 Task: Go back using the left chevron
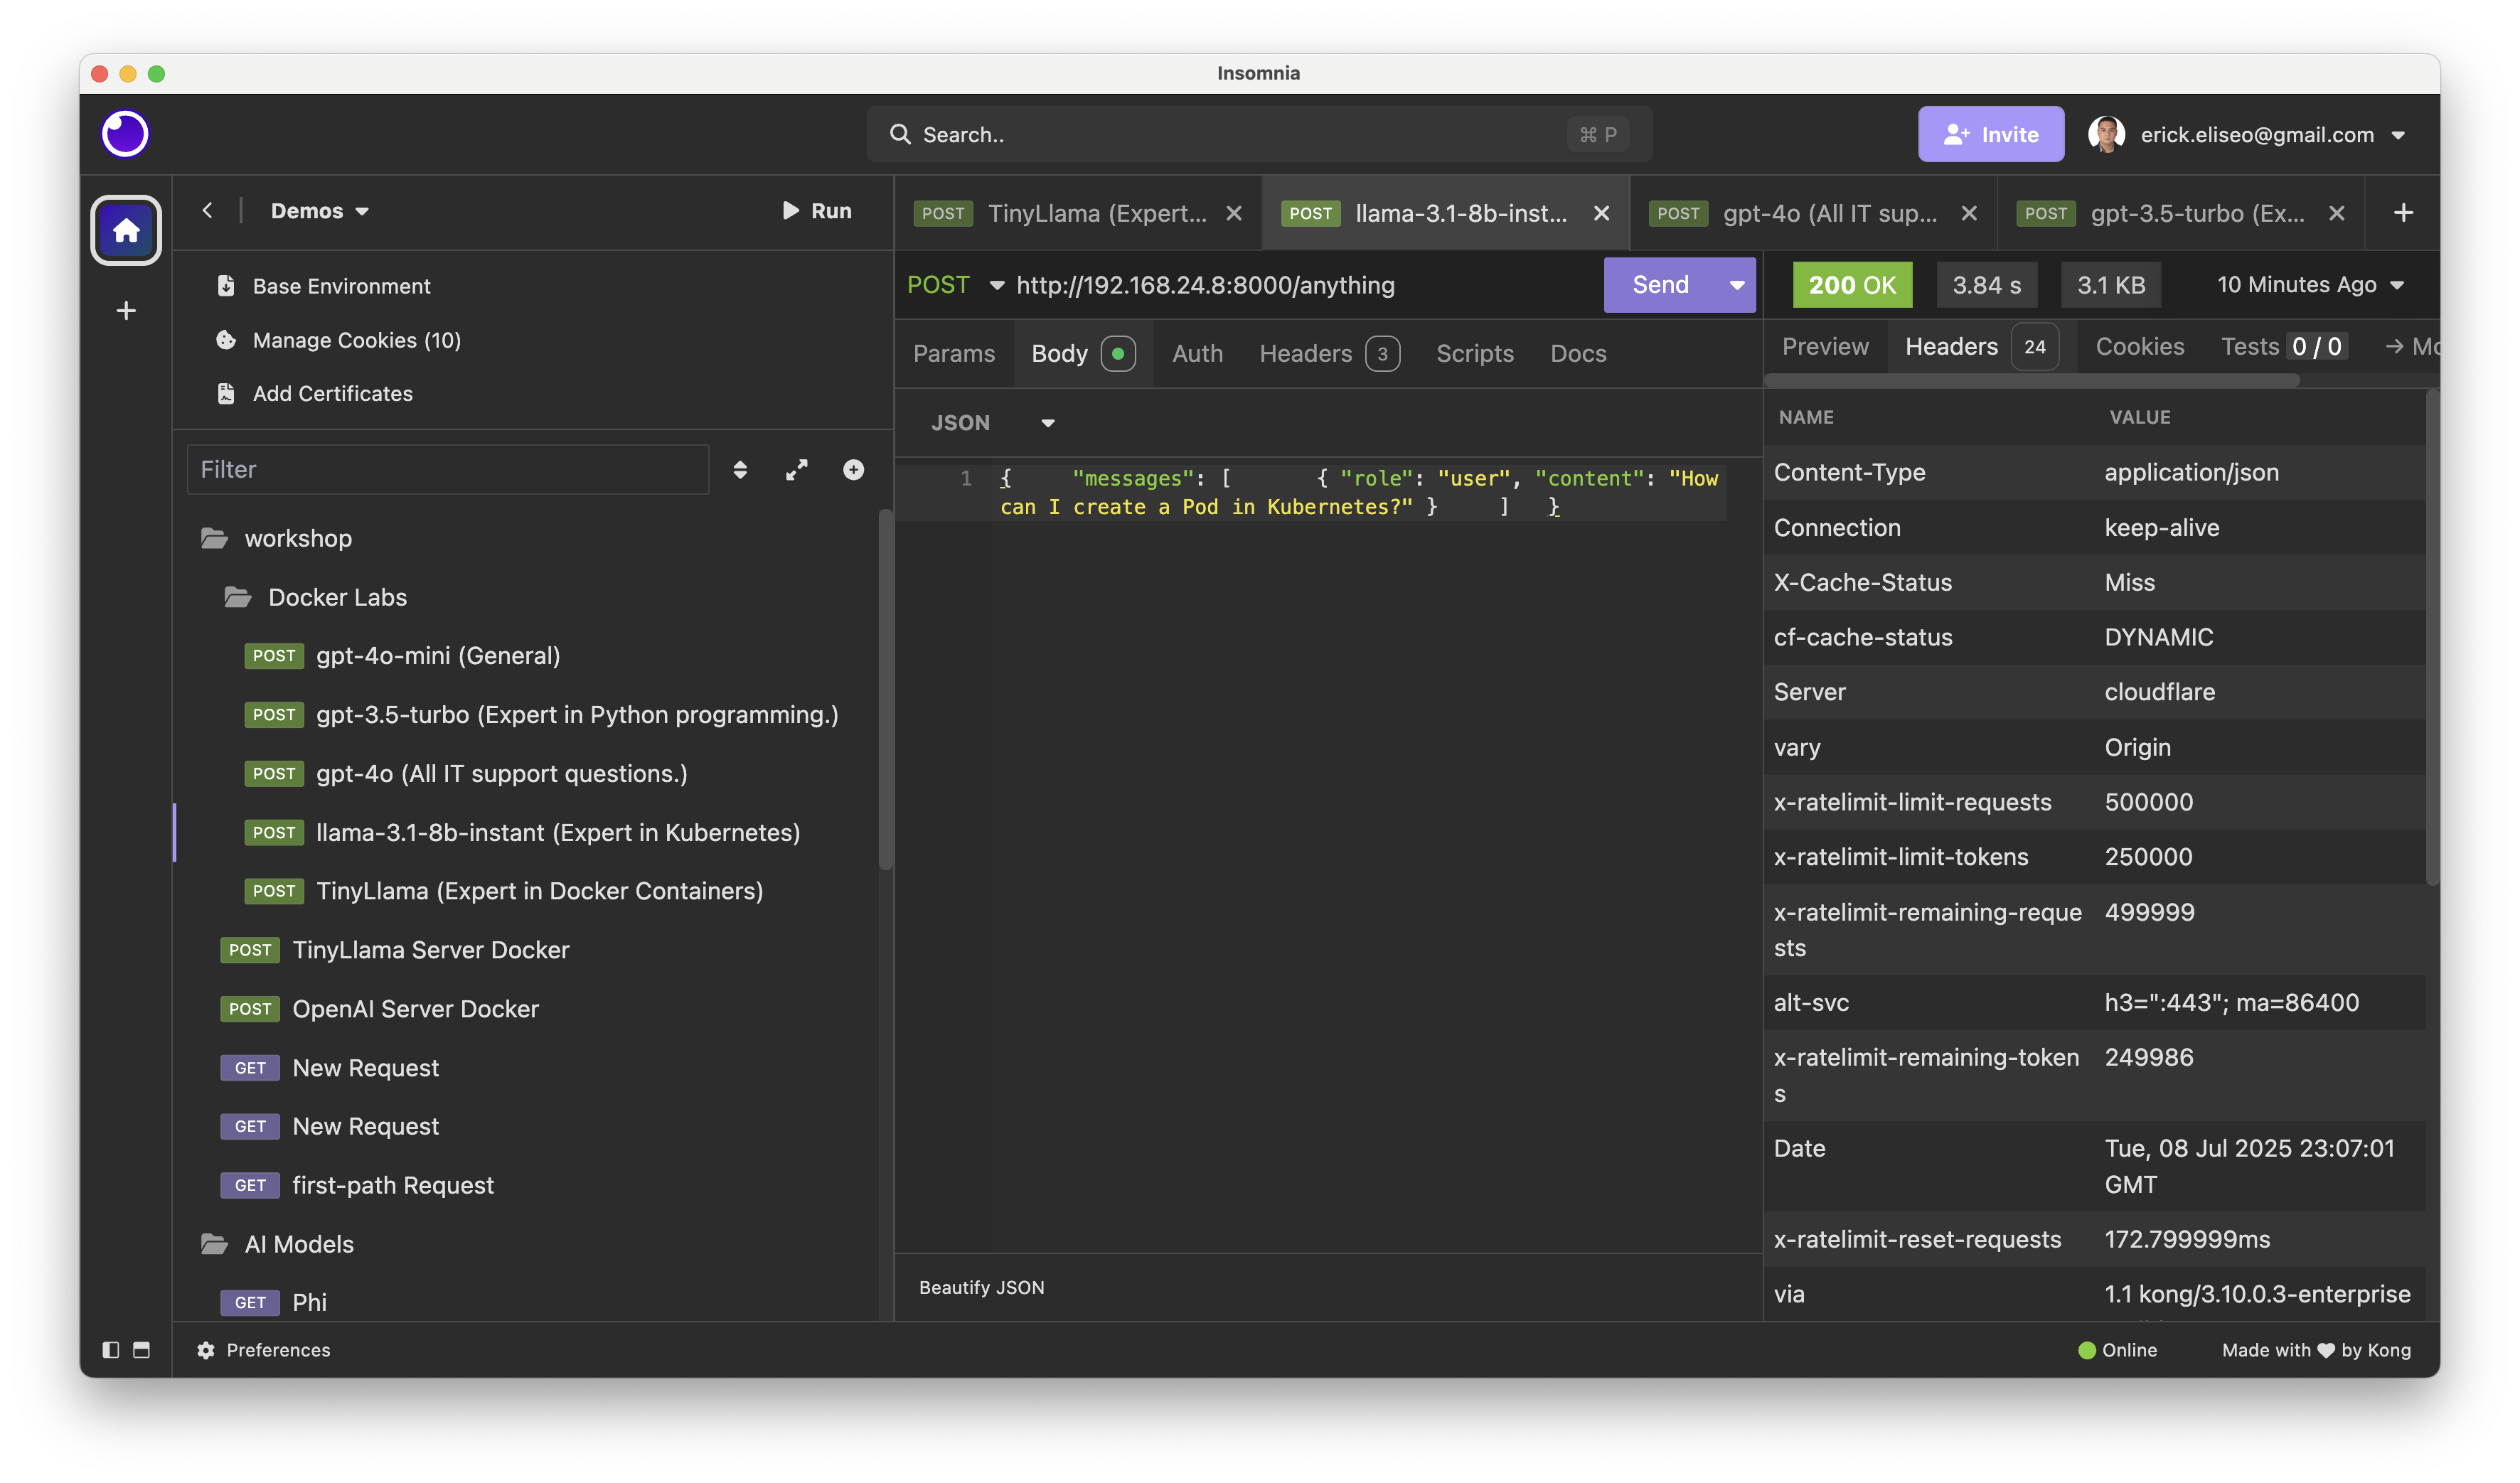point(207,211)
